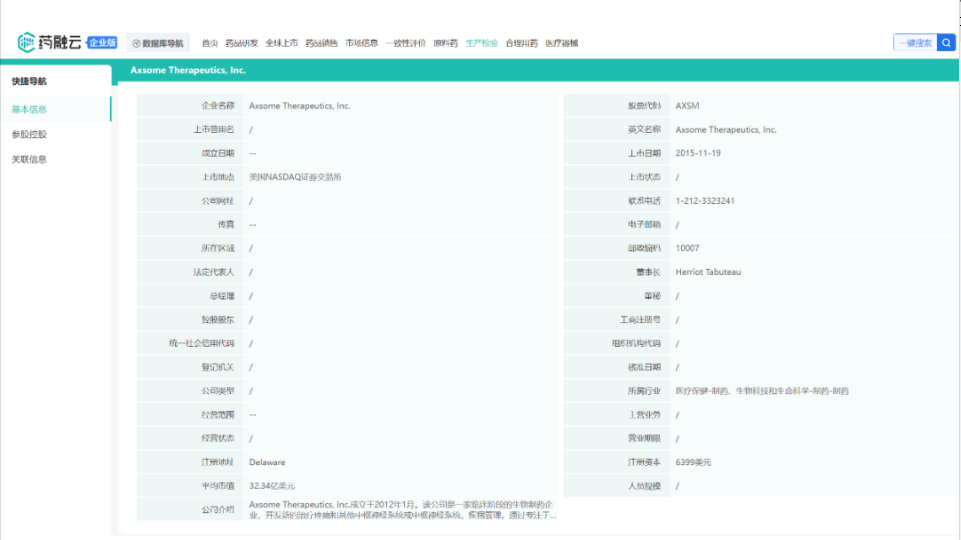Click the stock code AXSM

687,105
